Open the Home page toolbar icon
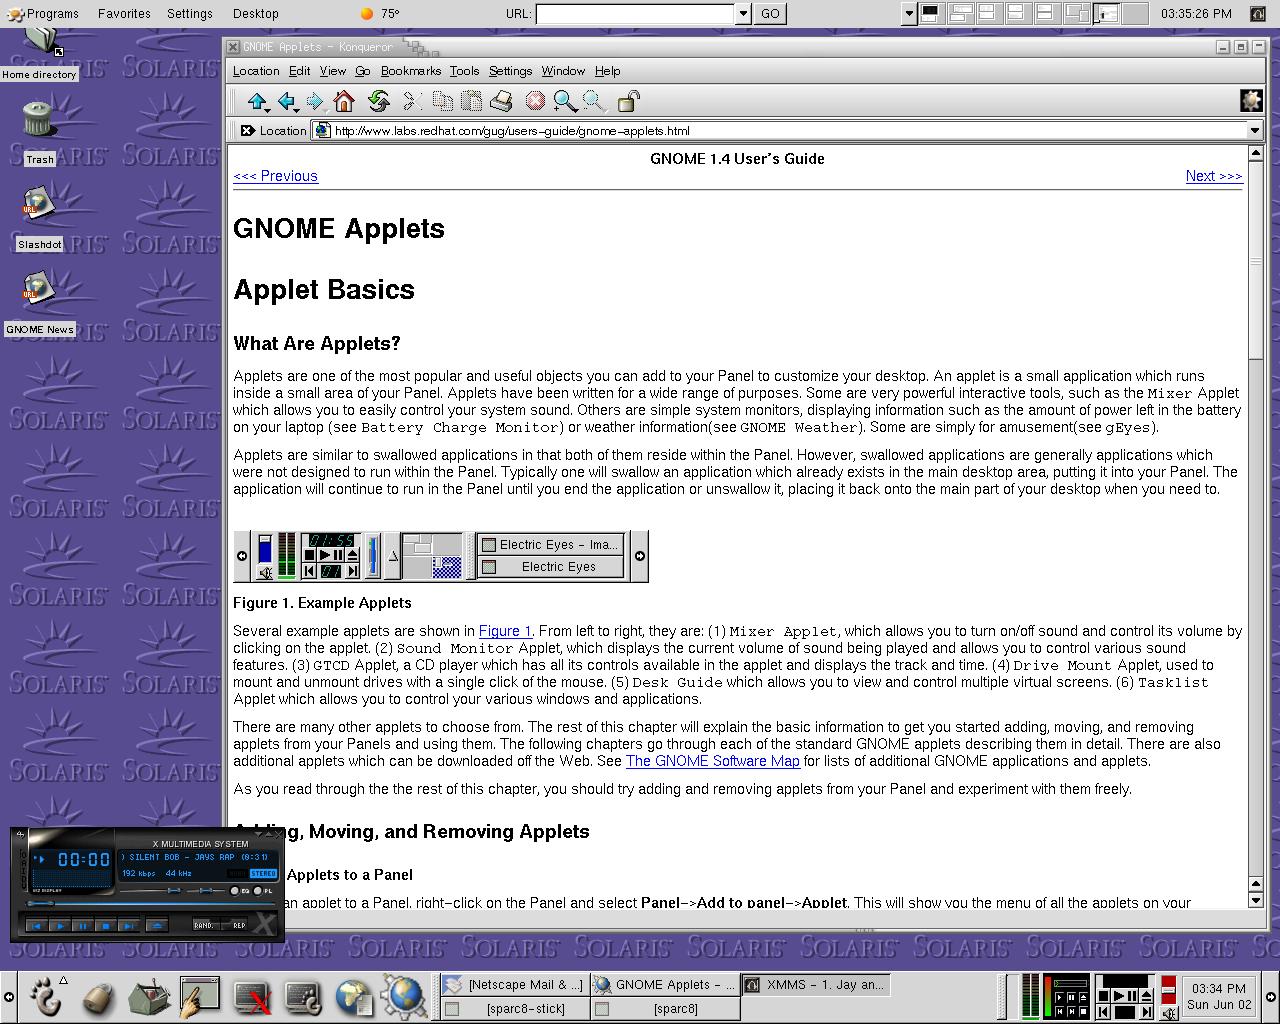Image resolution: width=1280 pixels, height=1024 pixels. pyautogui.click(x=344, y=101)
